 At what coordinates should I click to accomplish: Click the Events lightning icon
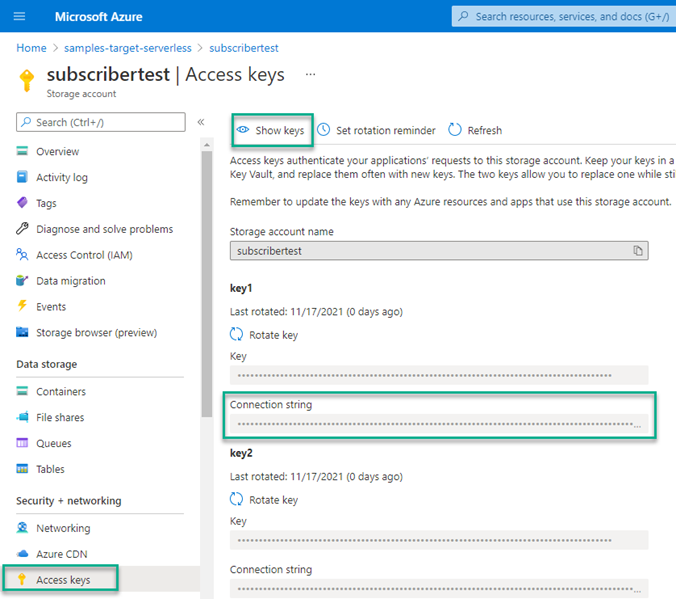(x=22, y=306)
